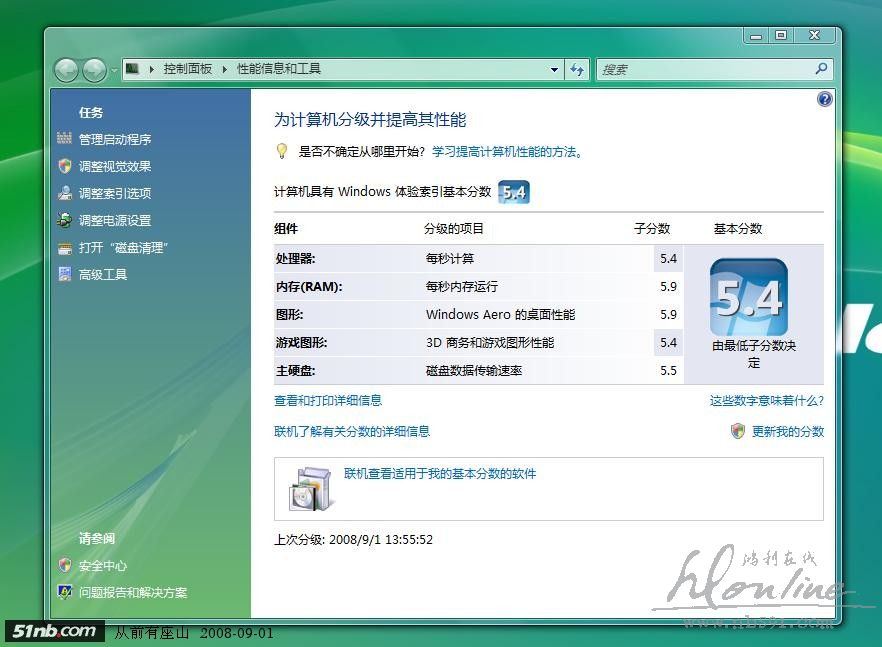This screenshot has width=882, height=647.
Task: Click inside the 搜索 search field
Action: (x=705, y=70)
